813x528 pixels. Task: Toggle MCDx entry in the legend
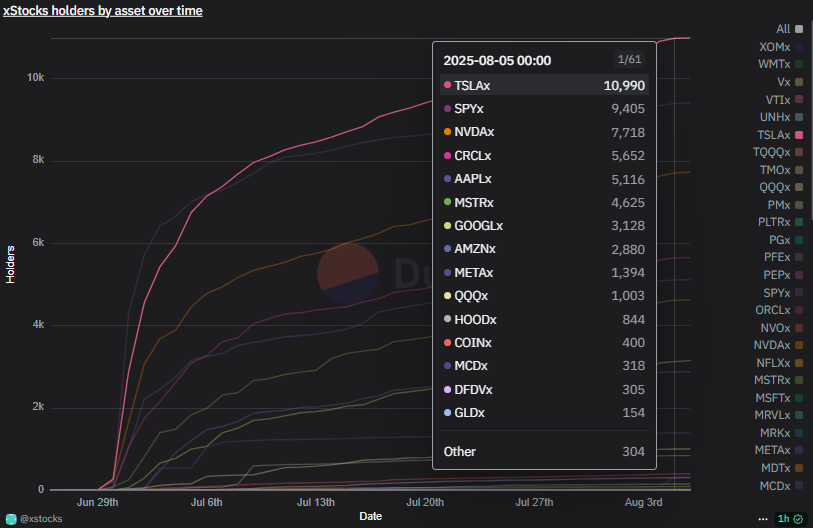tap(781, 486)
